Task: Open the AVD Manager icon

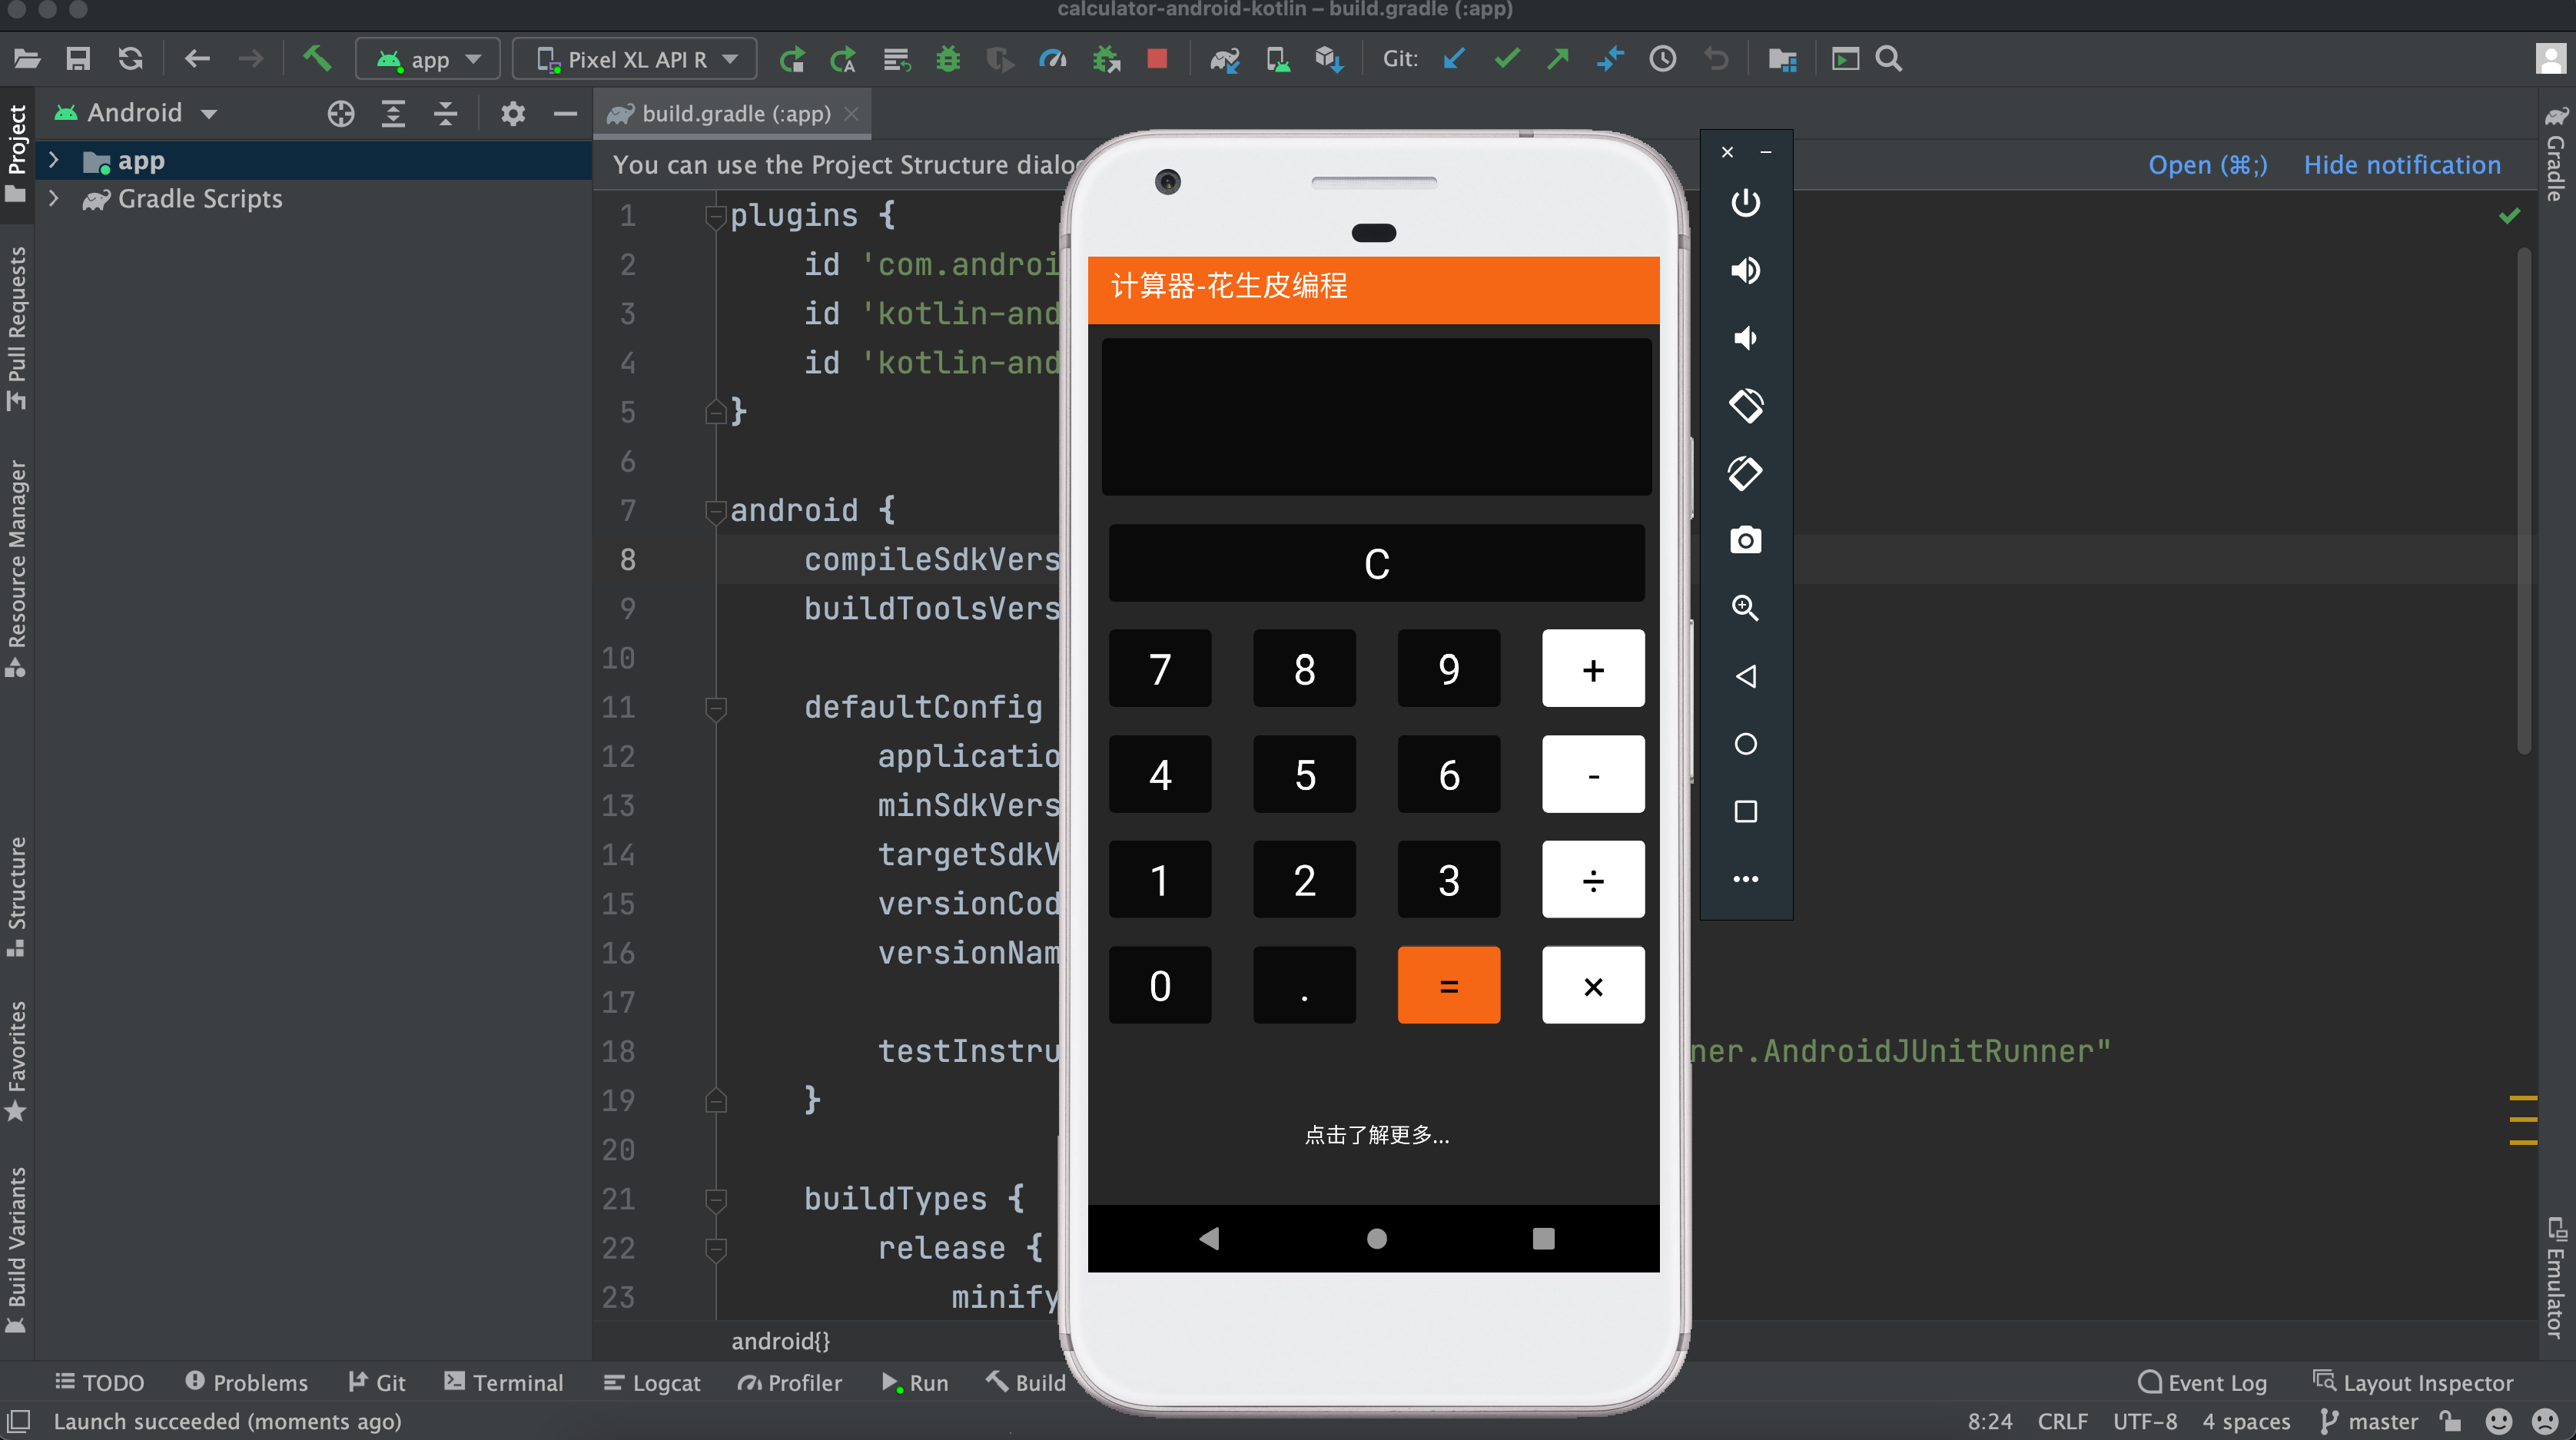Action: click(1277, 59)
